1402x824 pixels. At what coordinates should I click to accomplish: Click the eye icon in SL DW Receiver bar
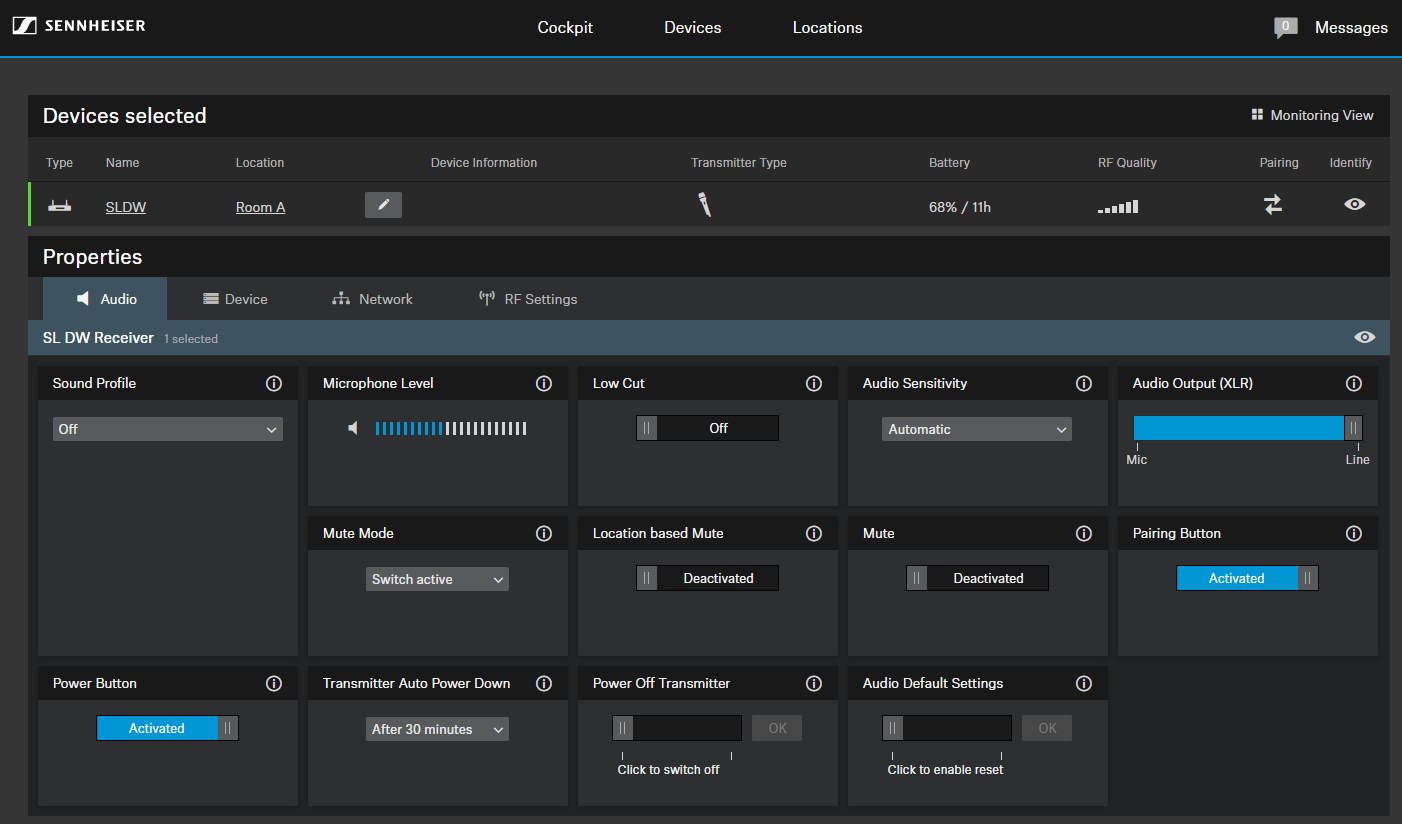tap(1364, 338)
